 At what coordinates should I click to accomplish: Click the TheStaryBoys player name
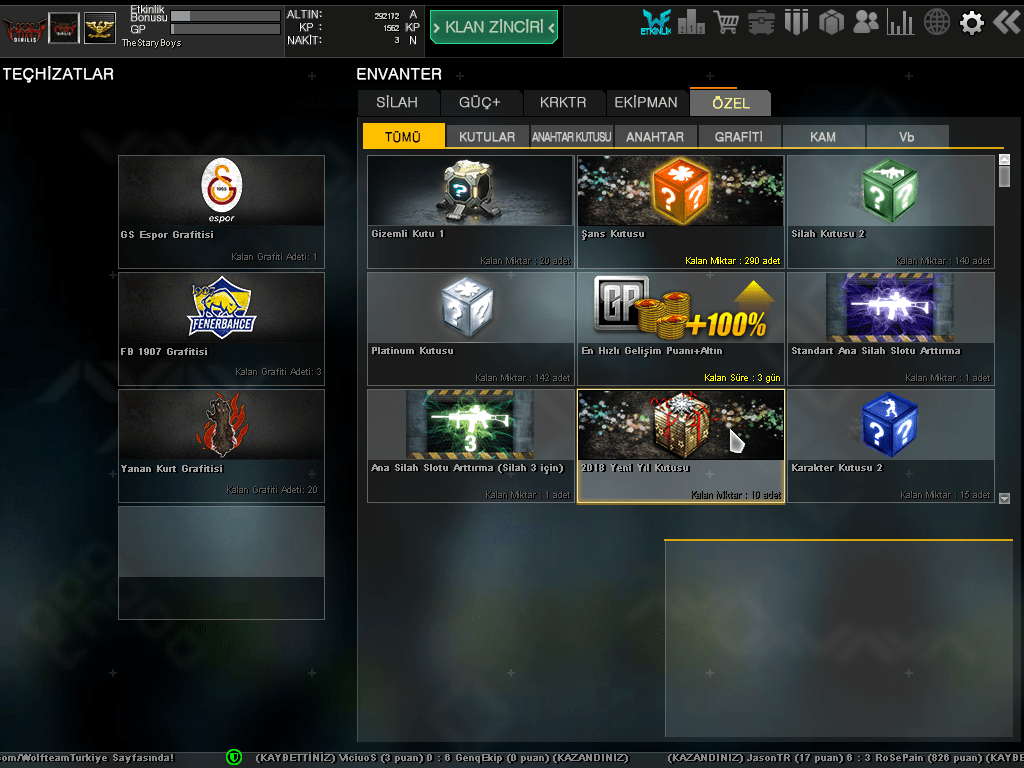(152, 43)
